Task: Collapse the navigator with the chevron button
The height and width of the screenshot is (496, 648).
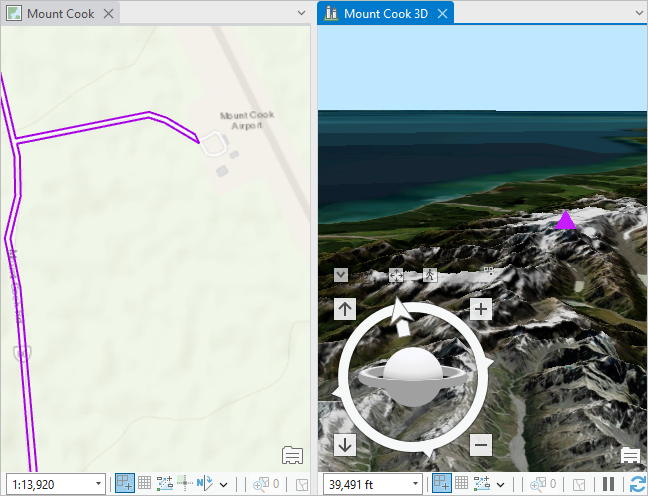Action: point(341,274)
